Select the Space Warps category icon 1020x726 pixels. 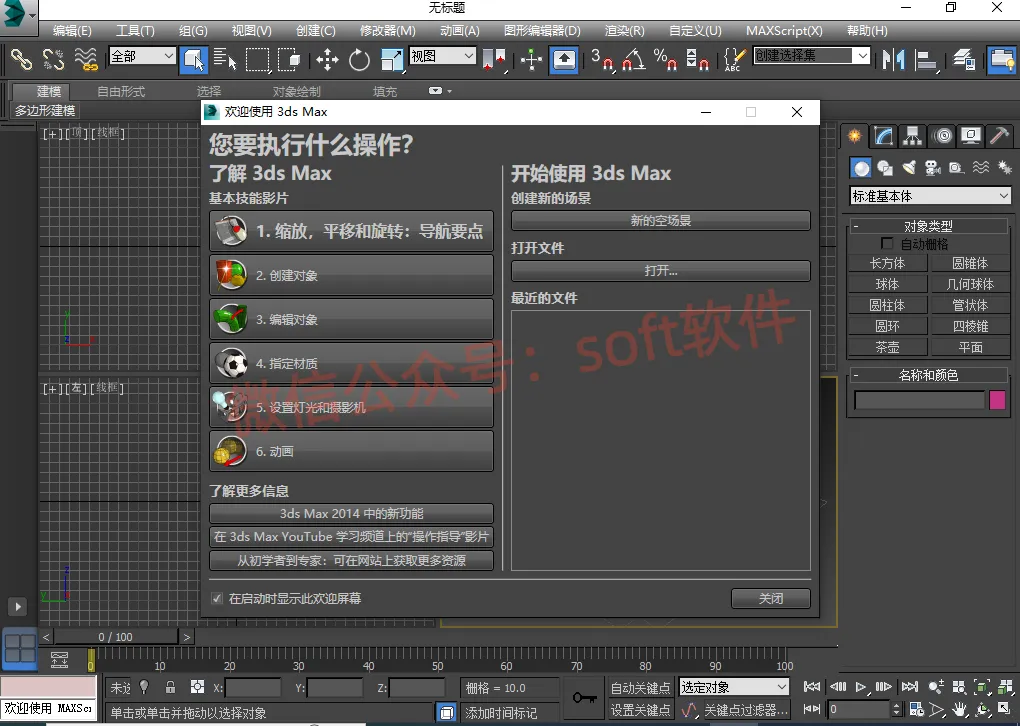(980, 168)
